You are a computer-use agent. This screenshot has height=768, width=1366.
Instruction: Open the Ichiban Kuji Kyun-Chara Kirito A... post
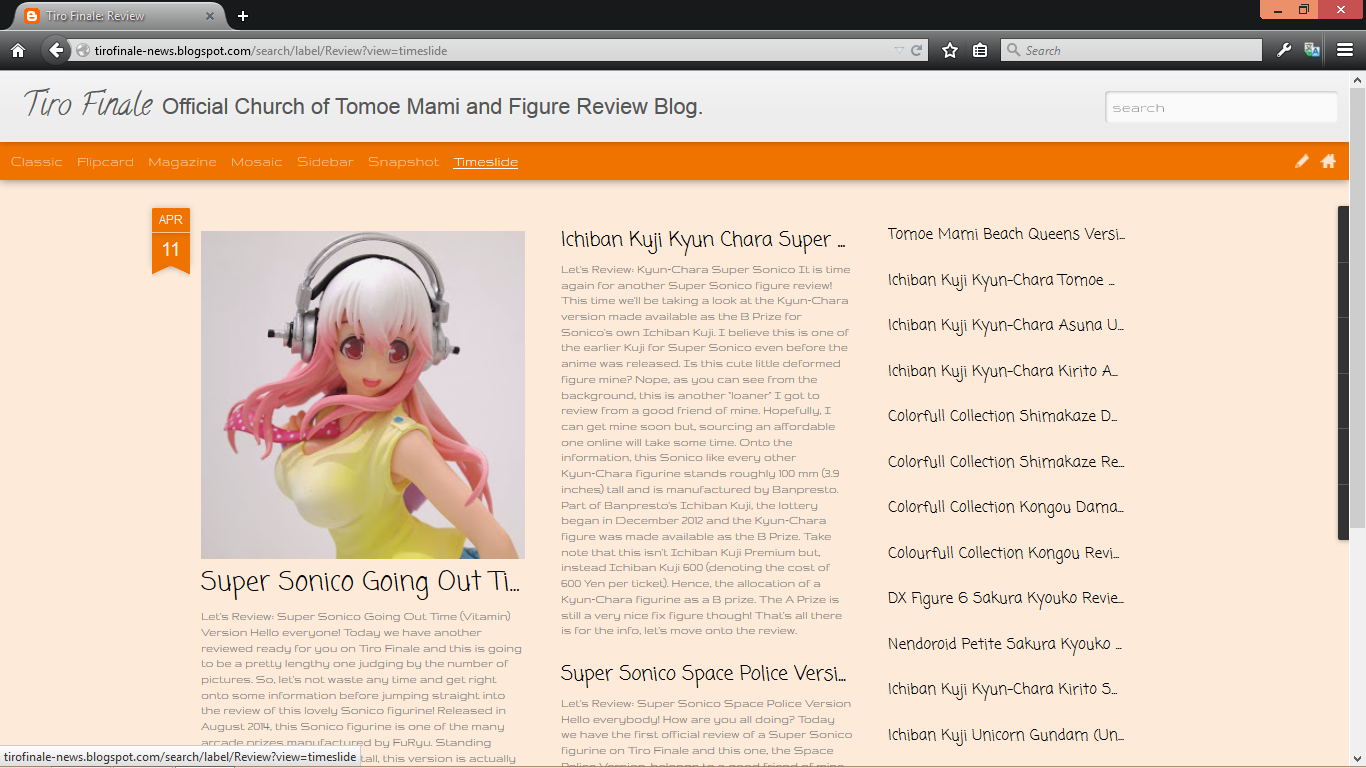click(x=1003, y=372)
